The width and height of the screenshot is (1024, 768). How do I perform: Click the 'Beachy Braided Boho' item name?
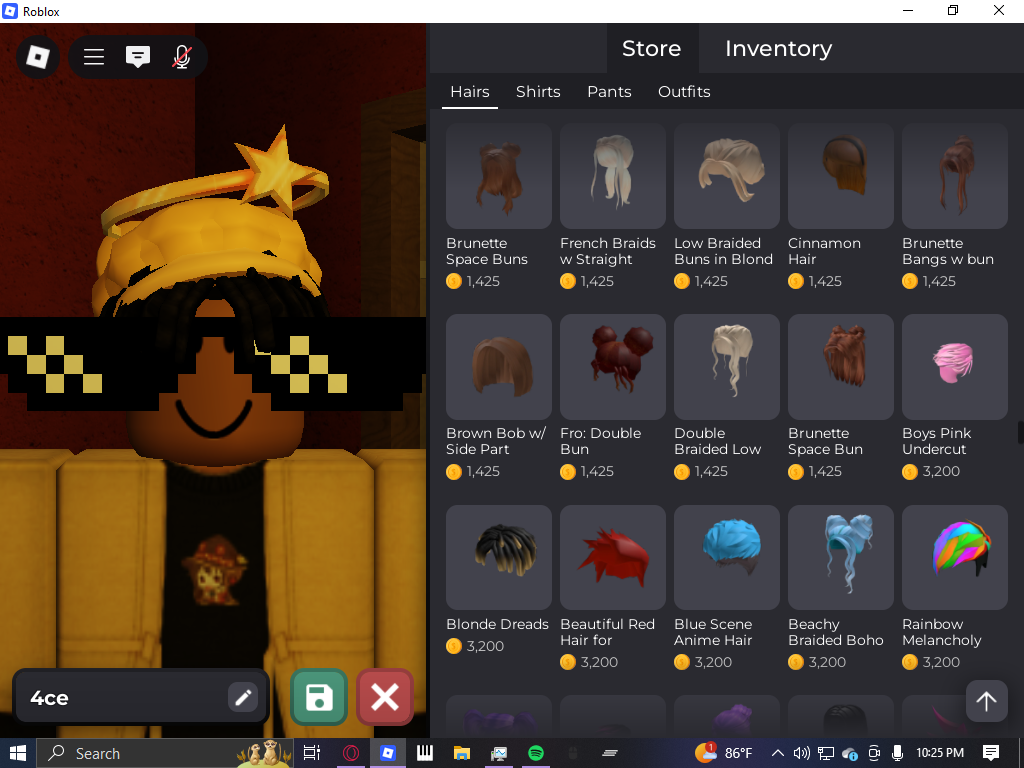coord(836,632)
